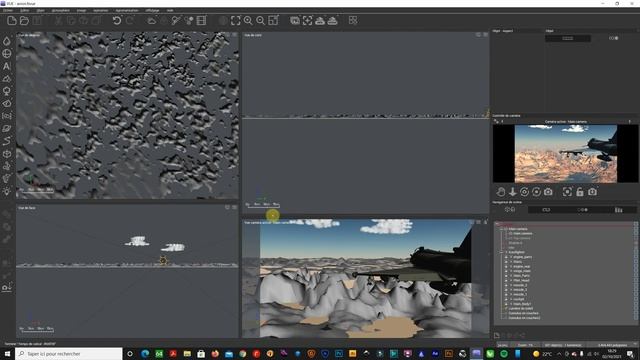Collapse the 'Main camera' tree group
Image resolution: width=640 pixels, height=360 pixels.
click(x=501, y=229)
